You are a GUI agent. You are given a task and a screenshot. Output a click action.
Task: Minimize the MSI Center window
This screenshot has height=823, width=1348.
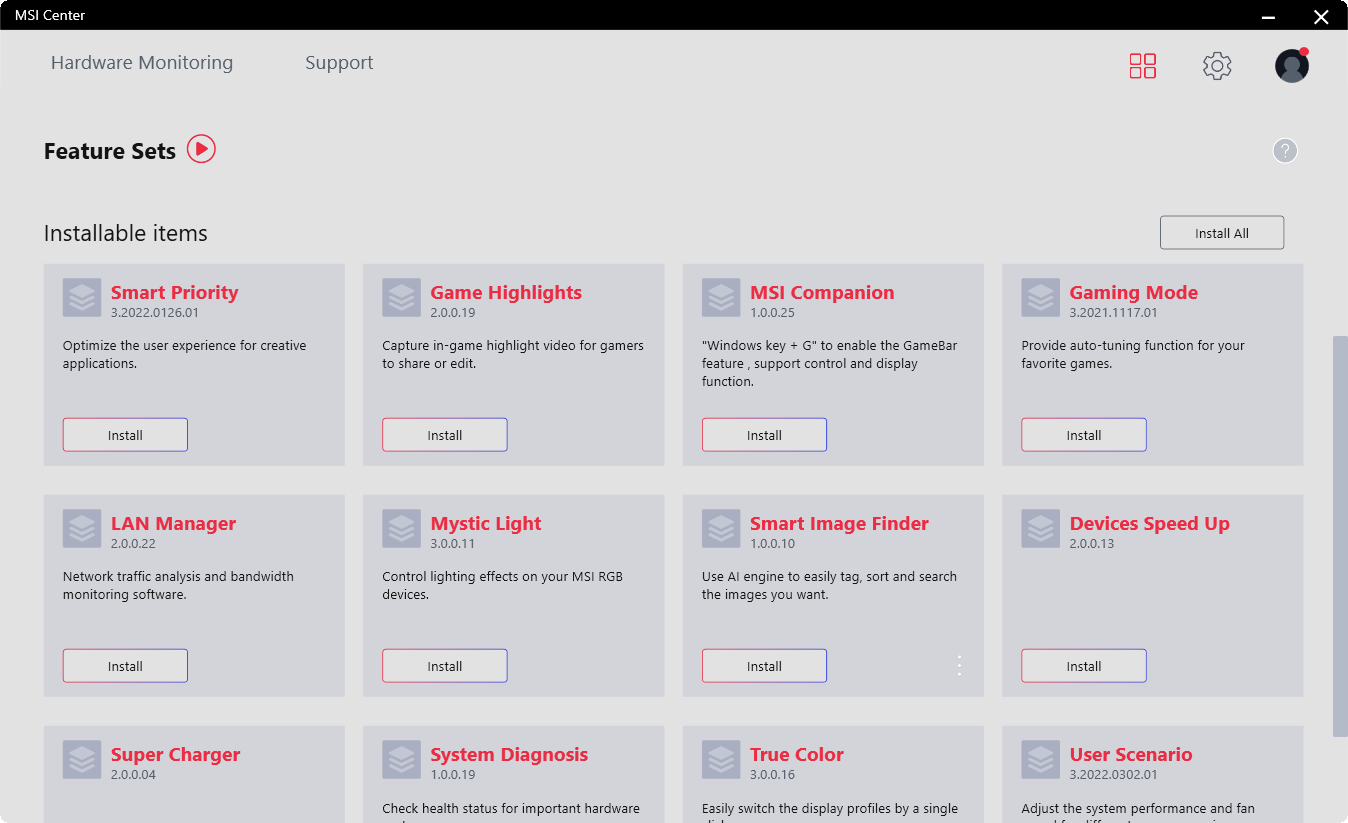1269,16
